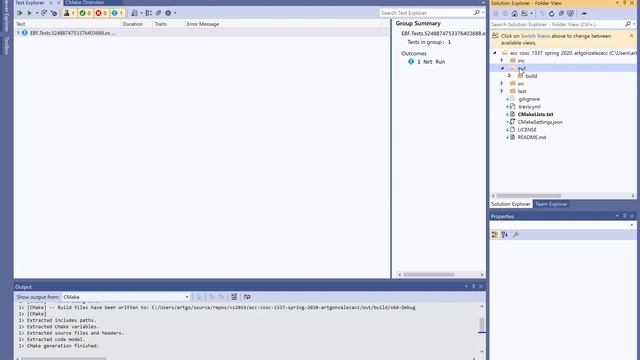The image size is (640, 360).
Task: Open Test Explorer settings gear
Action: click(x=168, y=13)
